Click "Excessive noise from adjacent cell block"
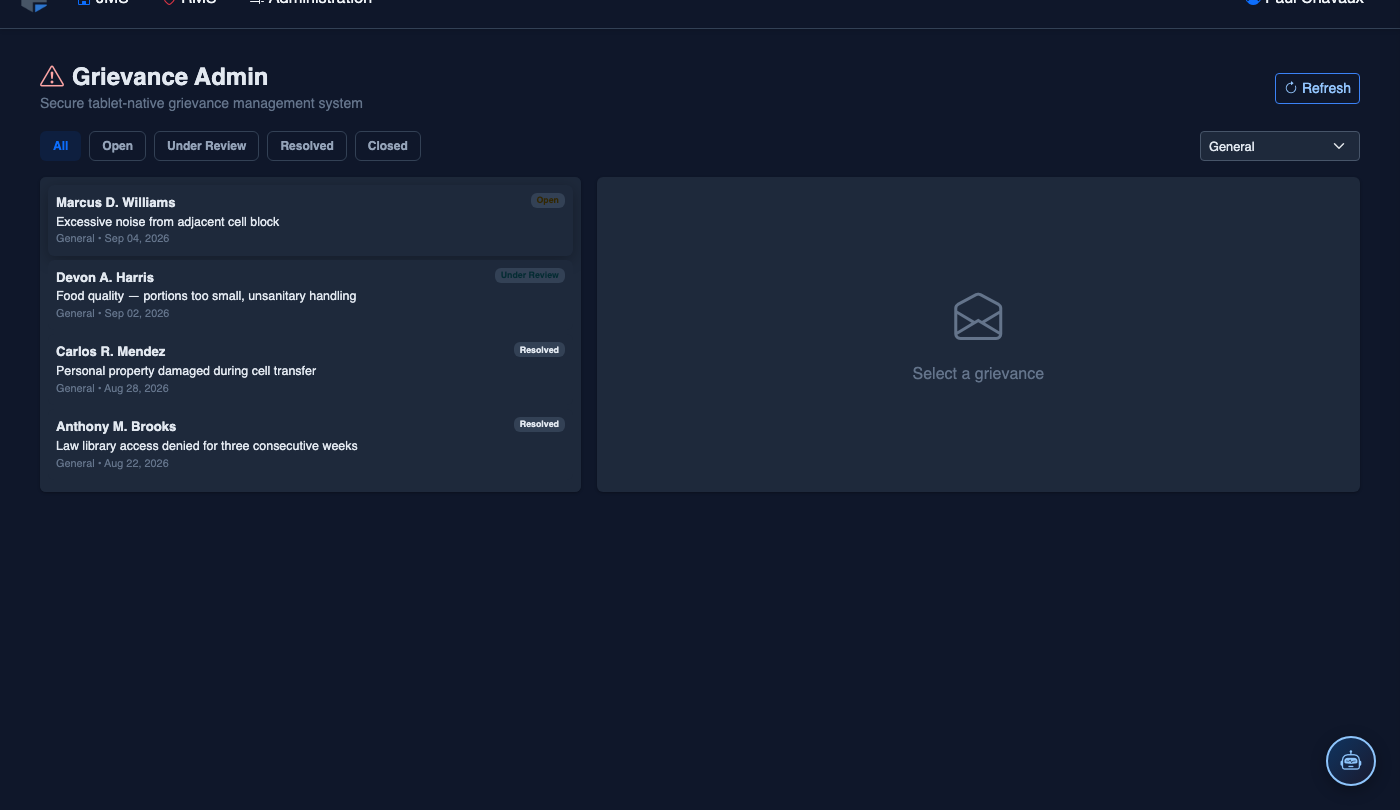The image size is (1400, 810). pyautogui.click(x=168, y=222)
